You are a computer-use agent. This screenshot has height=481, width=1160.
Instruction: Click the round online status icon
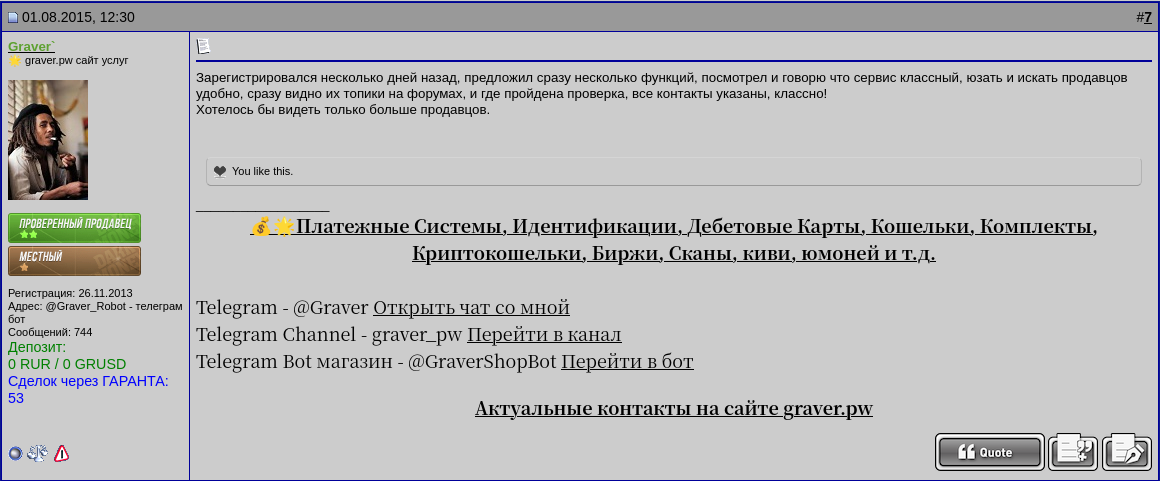coord(16,454)
